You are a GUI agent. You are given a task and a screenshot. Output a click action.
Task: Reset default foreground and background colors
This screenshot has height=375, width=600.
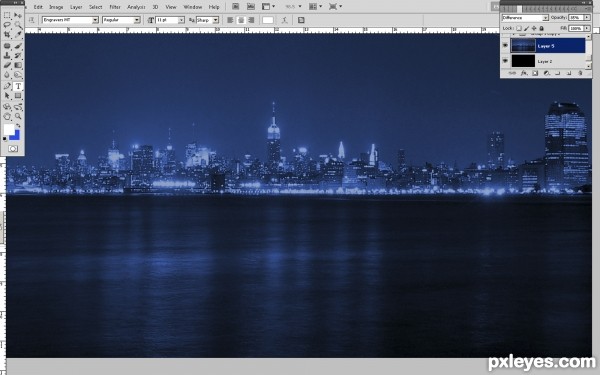[5, 139]
